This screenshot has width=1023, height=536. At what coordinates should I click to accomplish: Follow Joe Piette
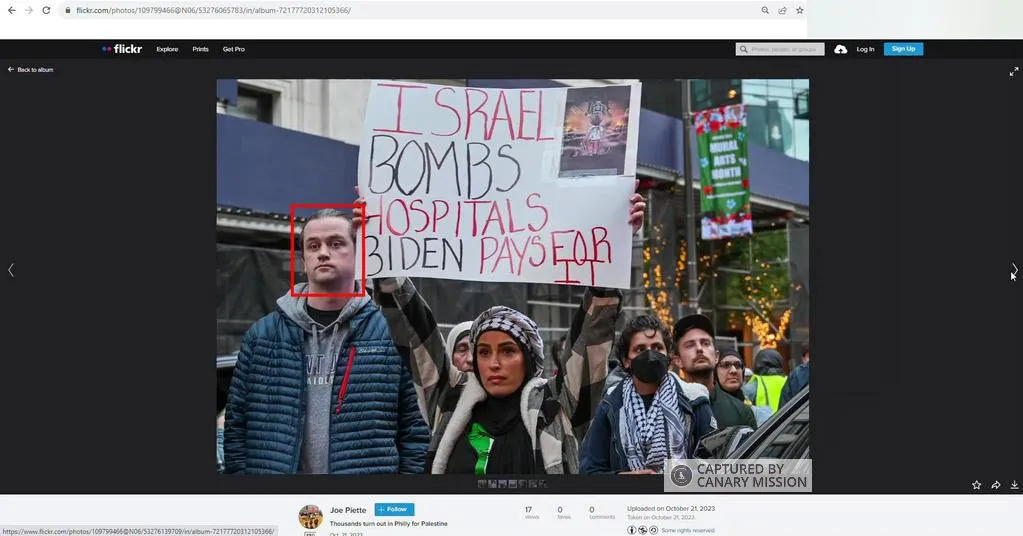tap(394, 510)
